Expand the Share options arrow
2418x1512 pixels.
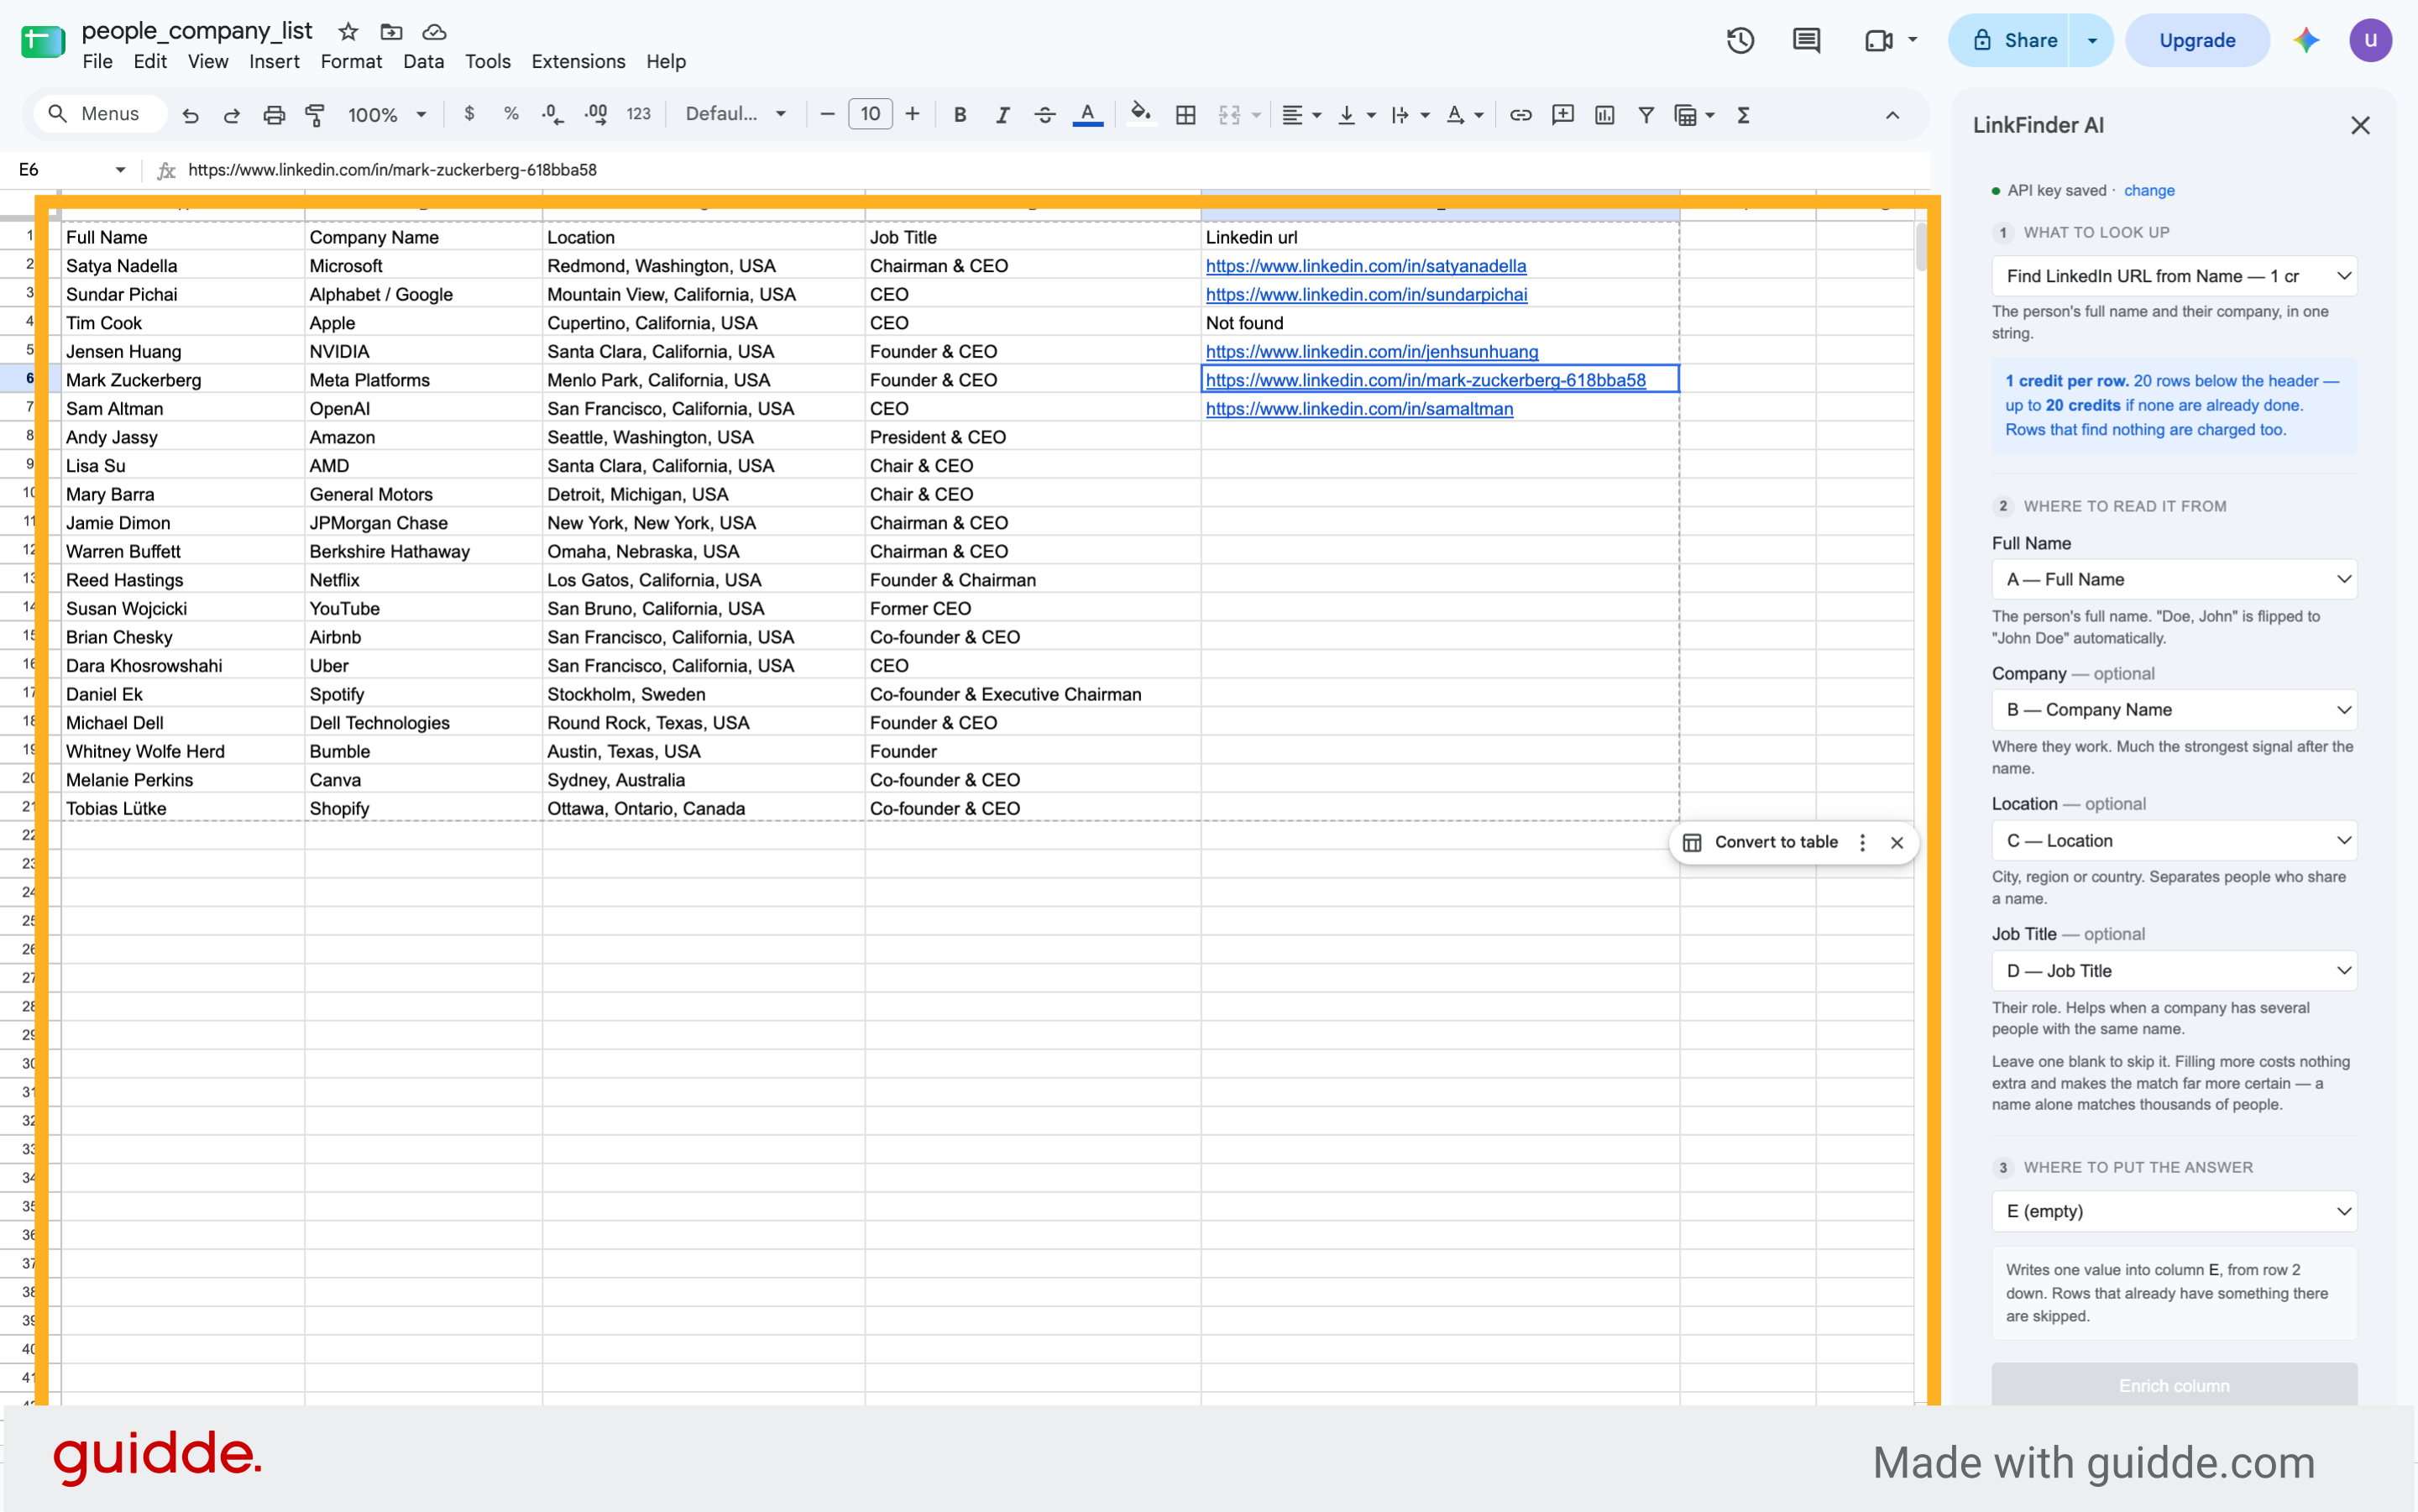tap(2091, 41)
